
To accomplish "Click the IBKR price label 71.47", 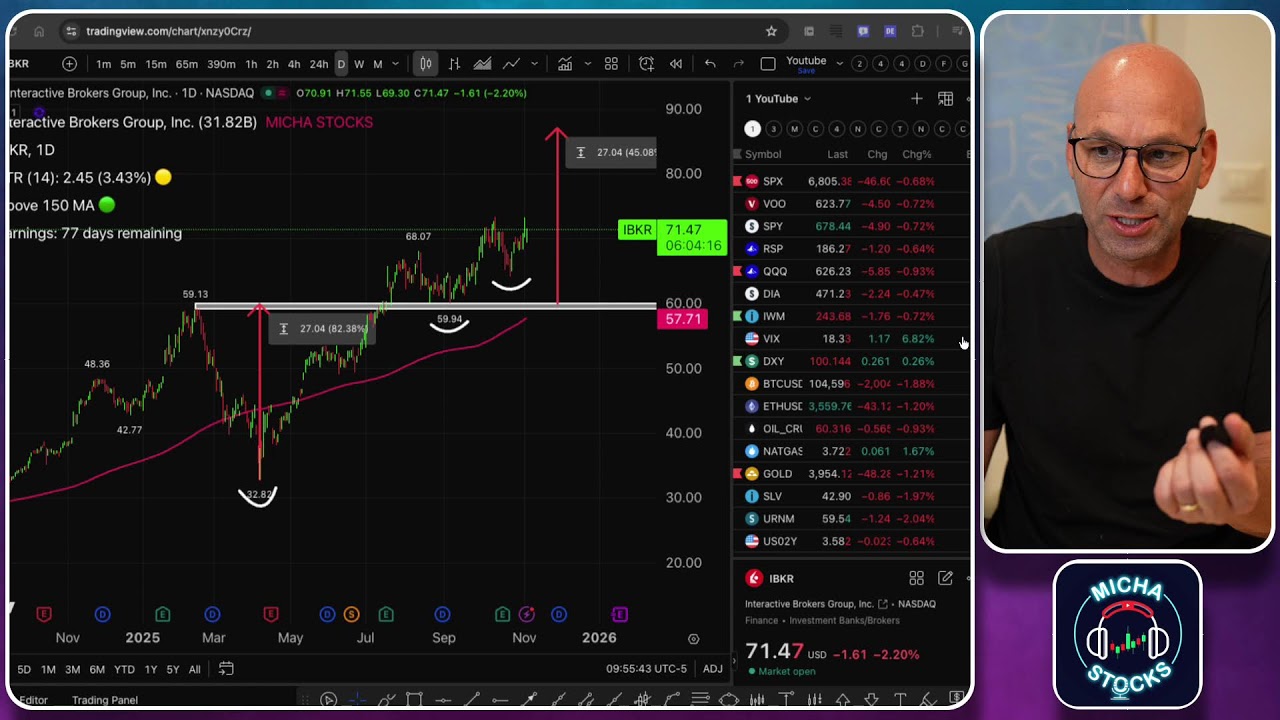I will [x=692, y=238].
